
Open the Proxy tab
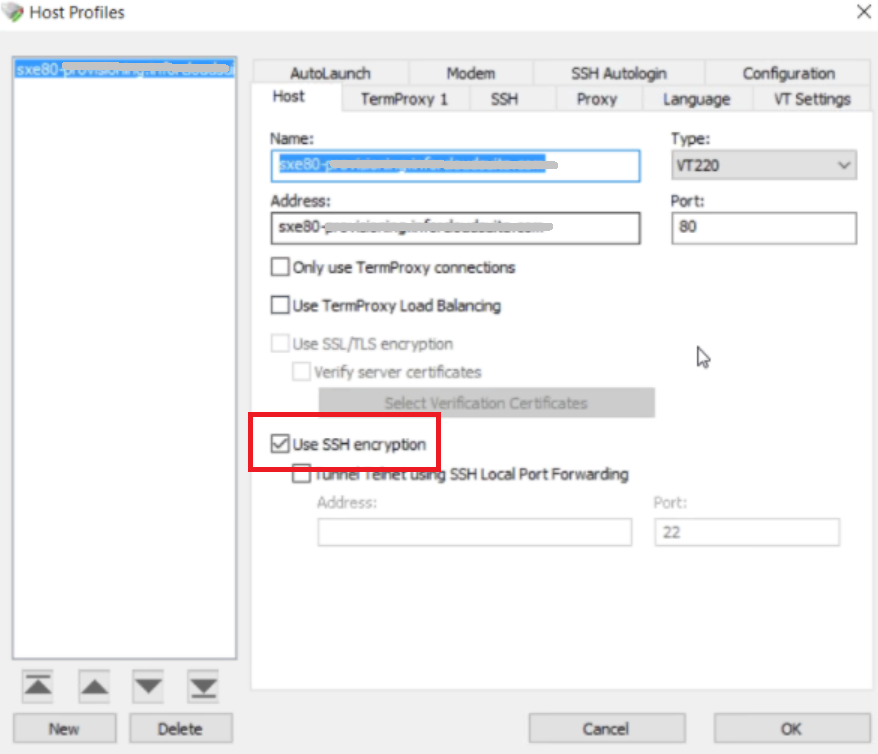(597, 99)
